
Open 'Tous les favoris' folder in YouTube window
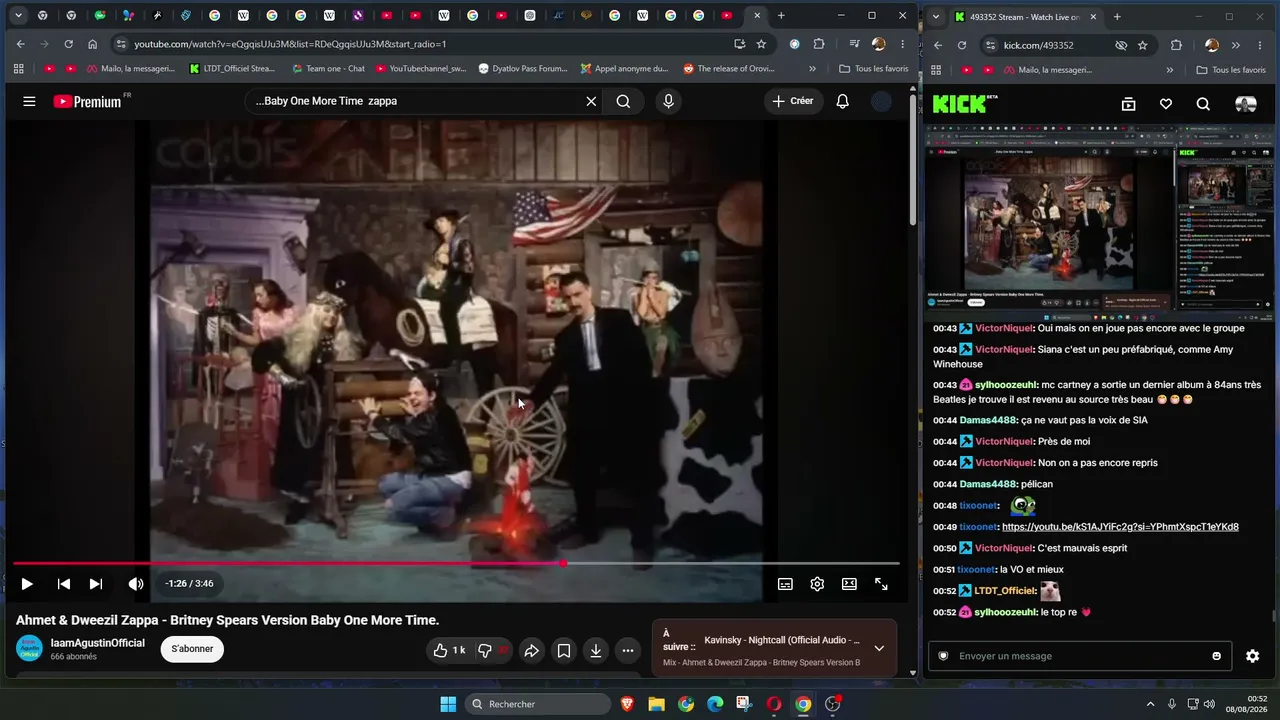point(874,69)
